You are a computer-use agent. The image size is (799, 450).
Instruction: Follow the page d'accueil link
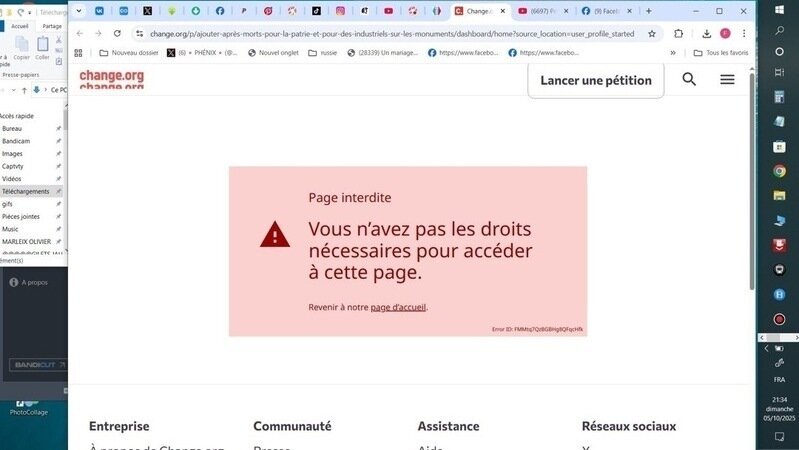[398, 307]
